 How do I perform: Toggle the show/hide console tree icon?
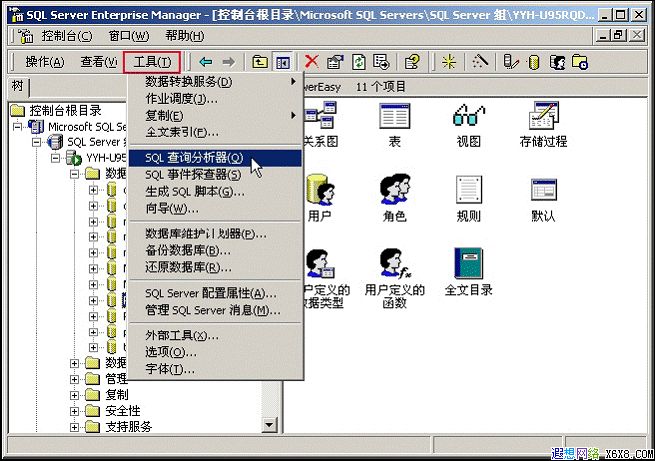tap(283, 62)
